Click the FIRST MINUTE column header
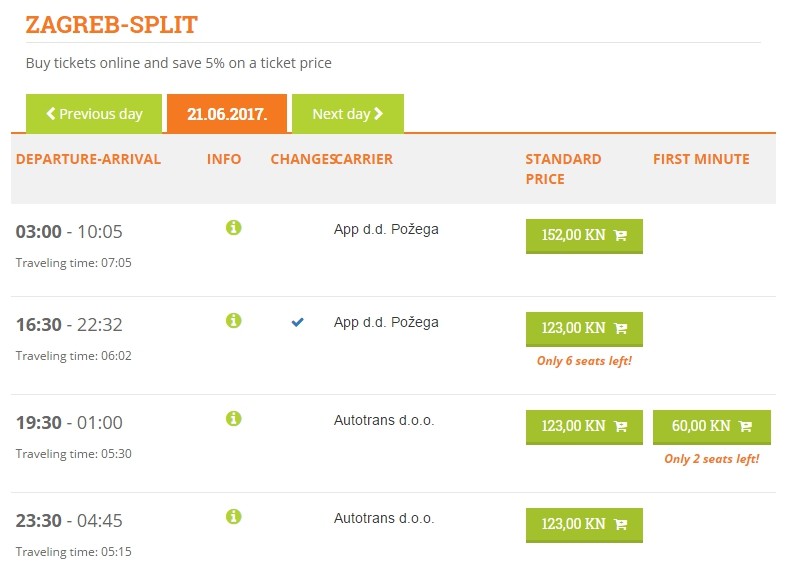The width and height of the screenshot is (785, 583). click(701, 159)
